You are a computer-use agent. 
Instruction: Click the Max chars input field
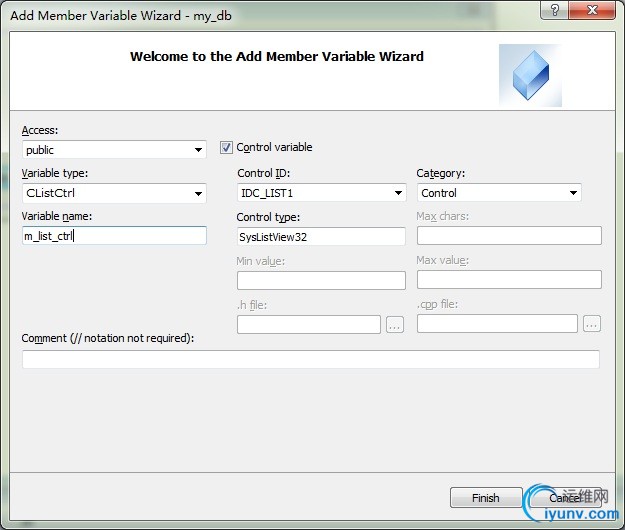[x=509, y=236]
